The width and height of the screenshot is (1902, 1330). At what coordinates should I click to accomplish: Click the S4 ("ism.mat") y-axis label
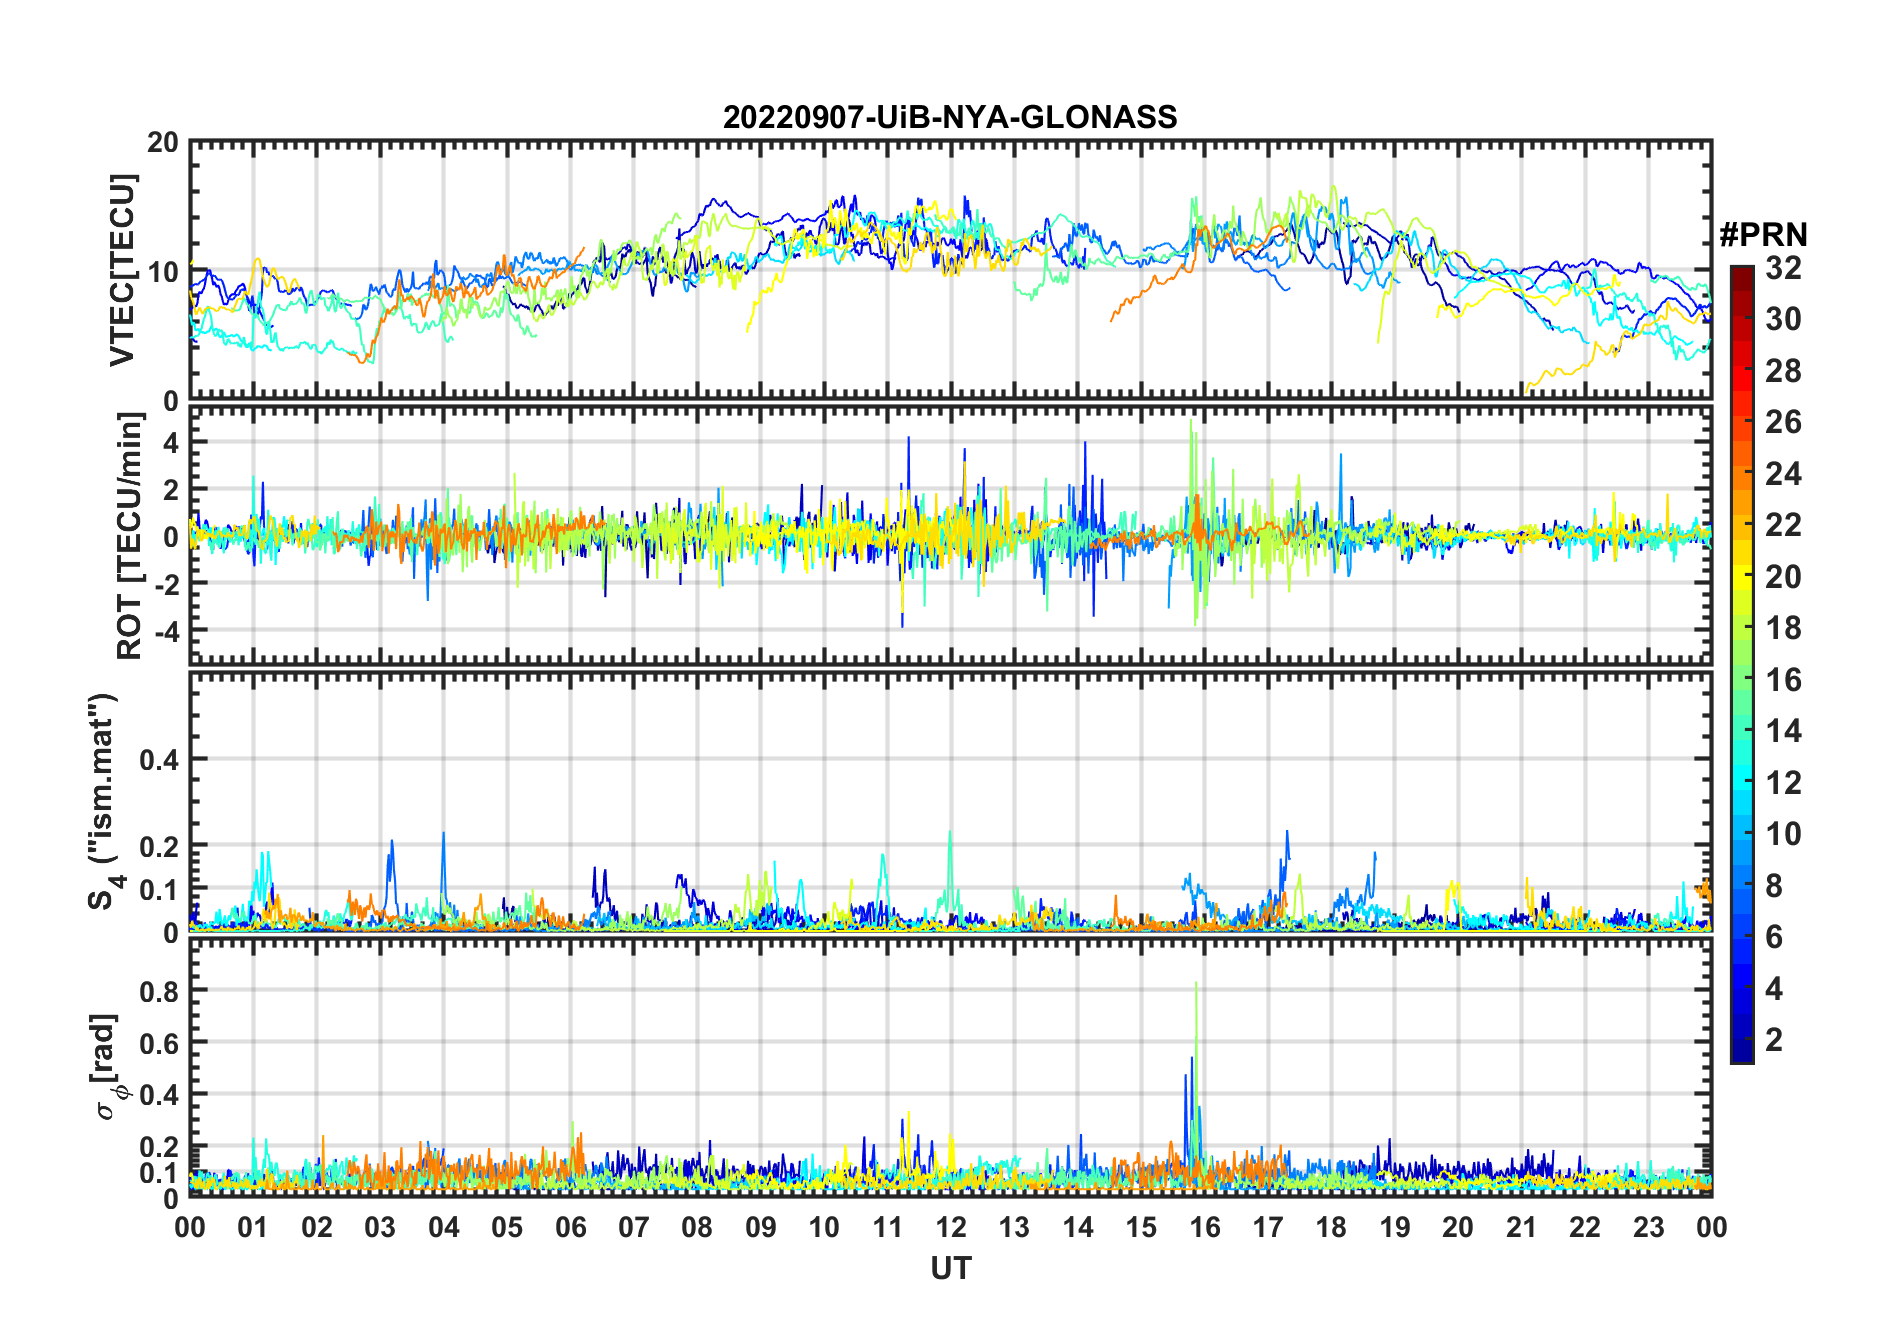(103, 802)
